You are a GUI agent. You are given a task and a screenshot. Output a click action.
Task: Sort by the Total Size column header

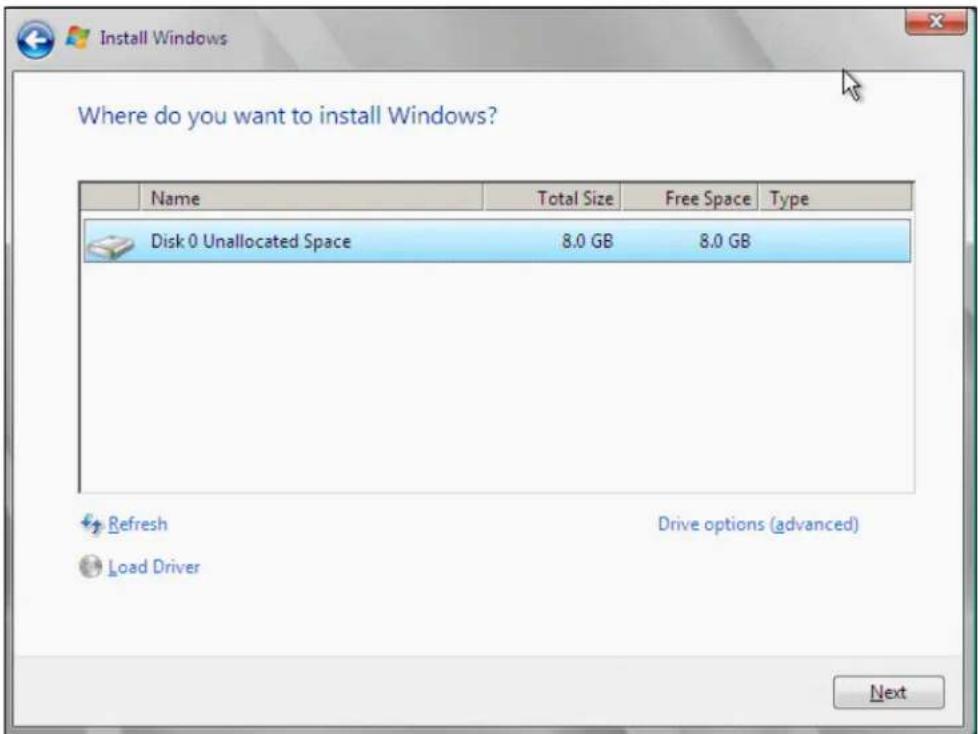coord(552,198)
